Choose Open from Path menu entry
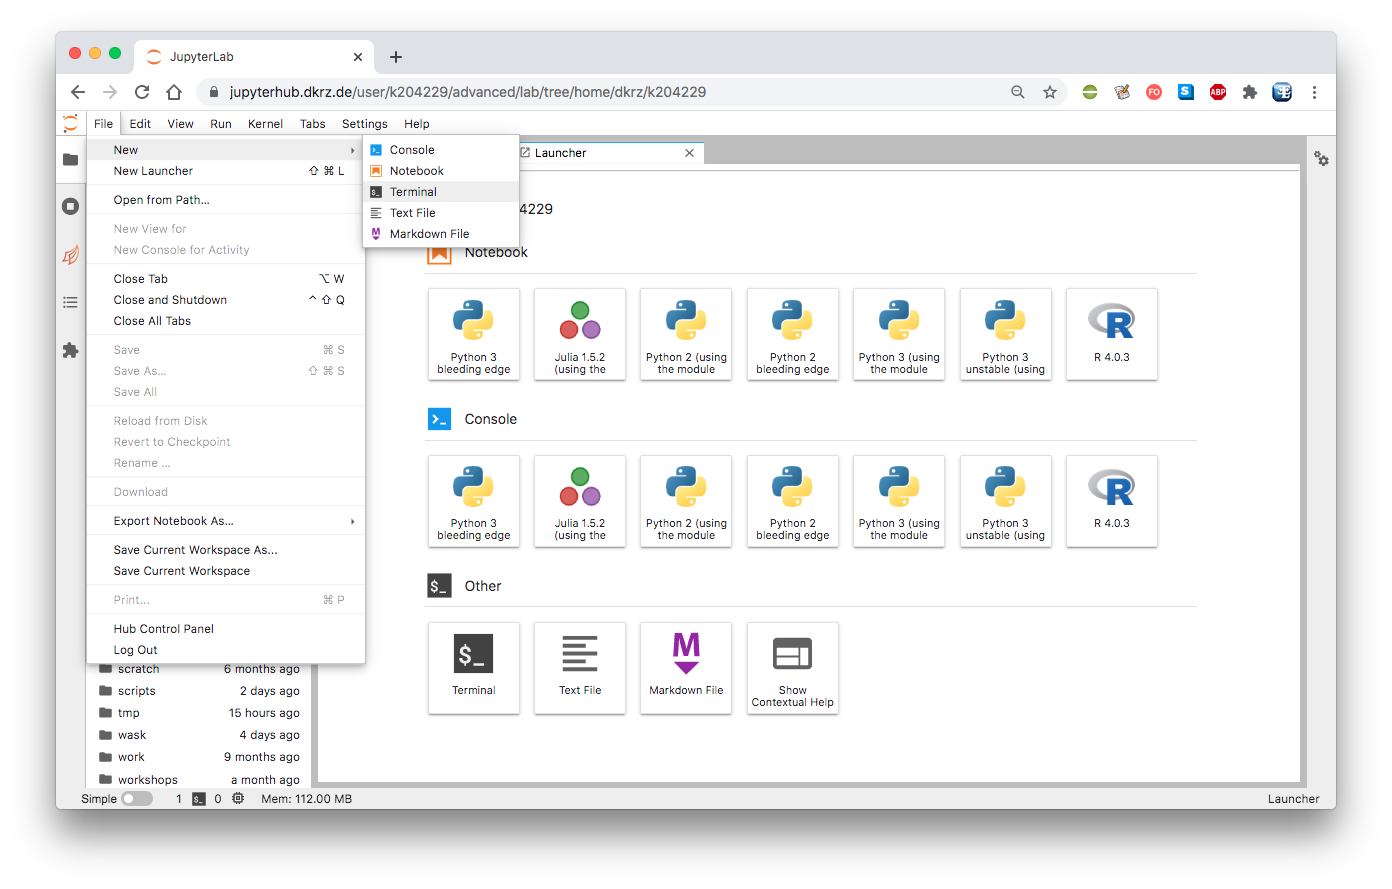The height and width of the screenshot is (889, 1392). [226, 200]
